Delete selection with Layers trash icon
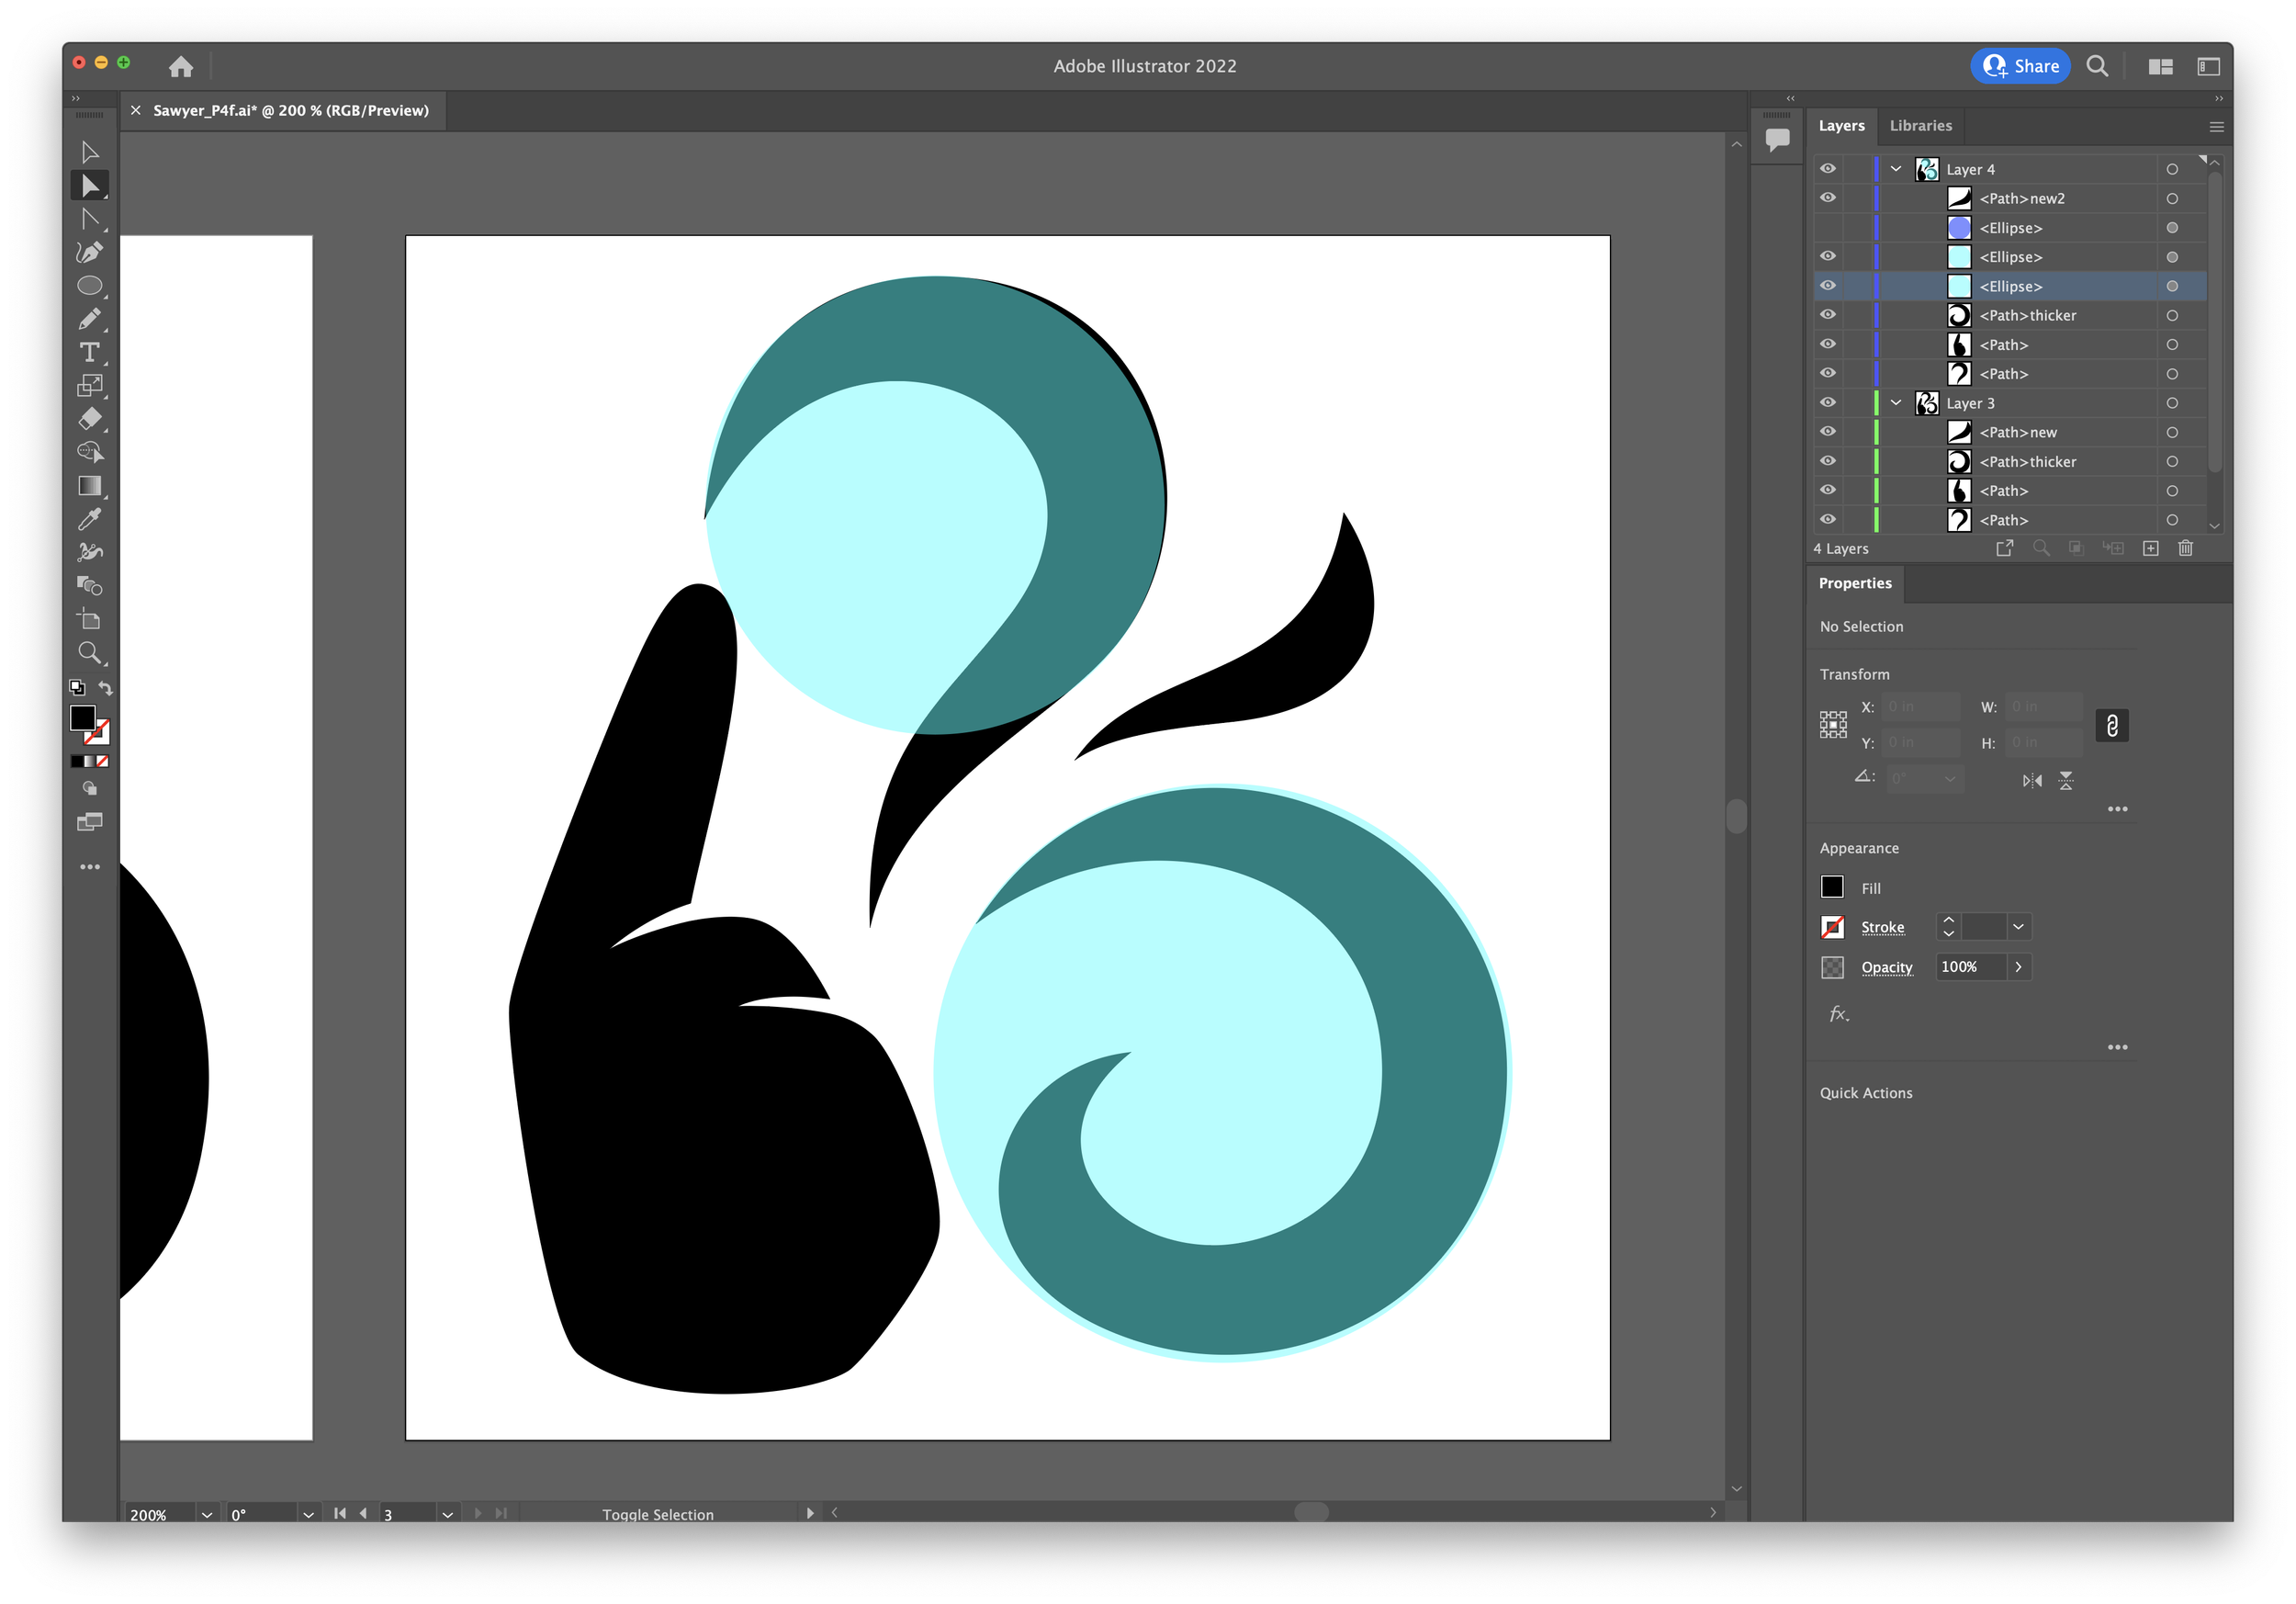Screen dimensions: 2296x1604 [2185, 548]
